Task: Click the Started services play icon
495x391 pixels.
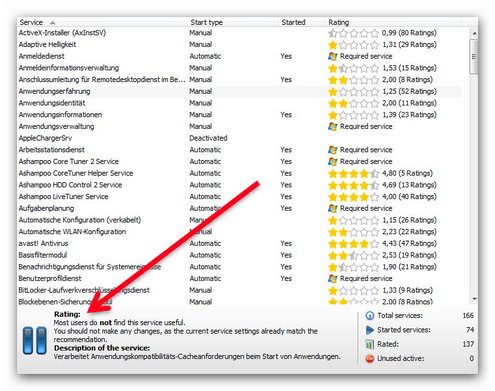Action: click(370, 330)
